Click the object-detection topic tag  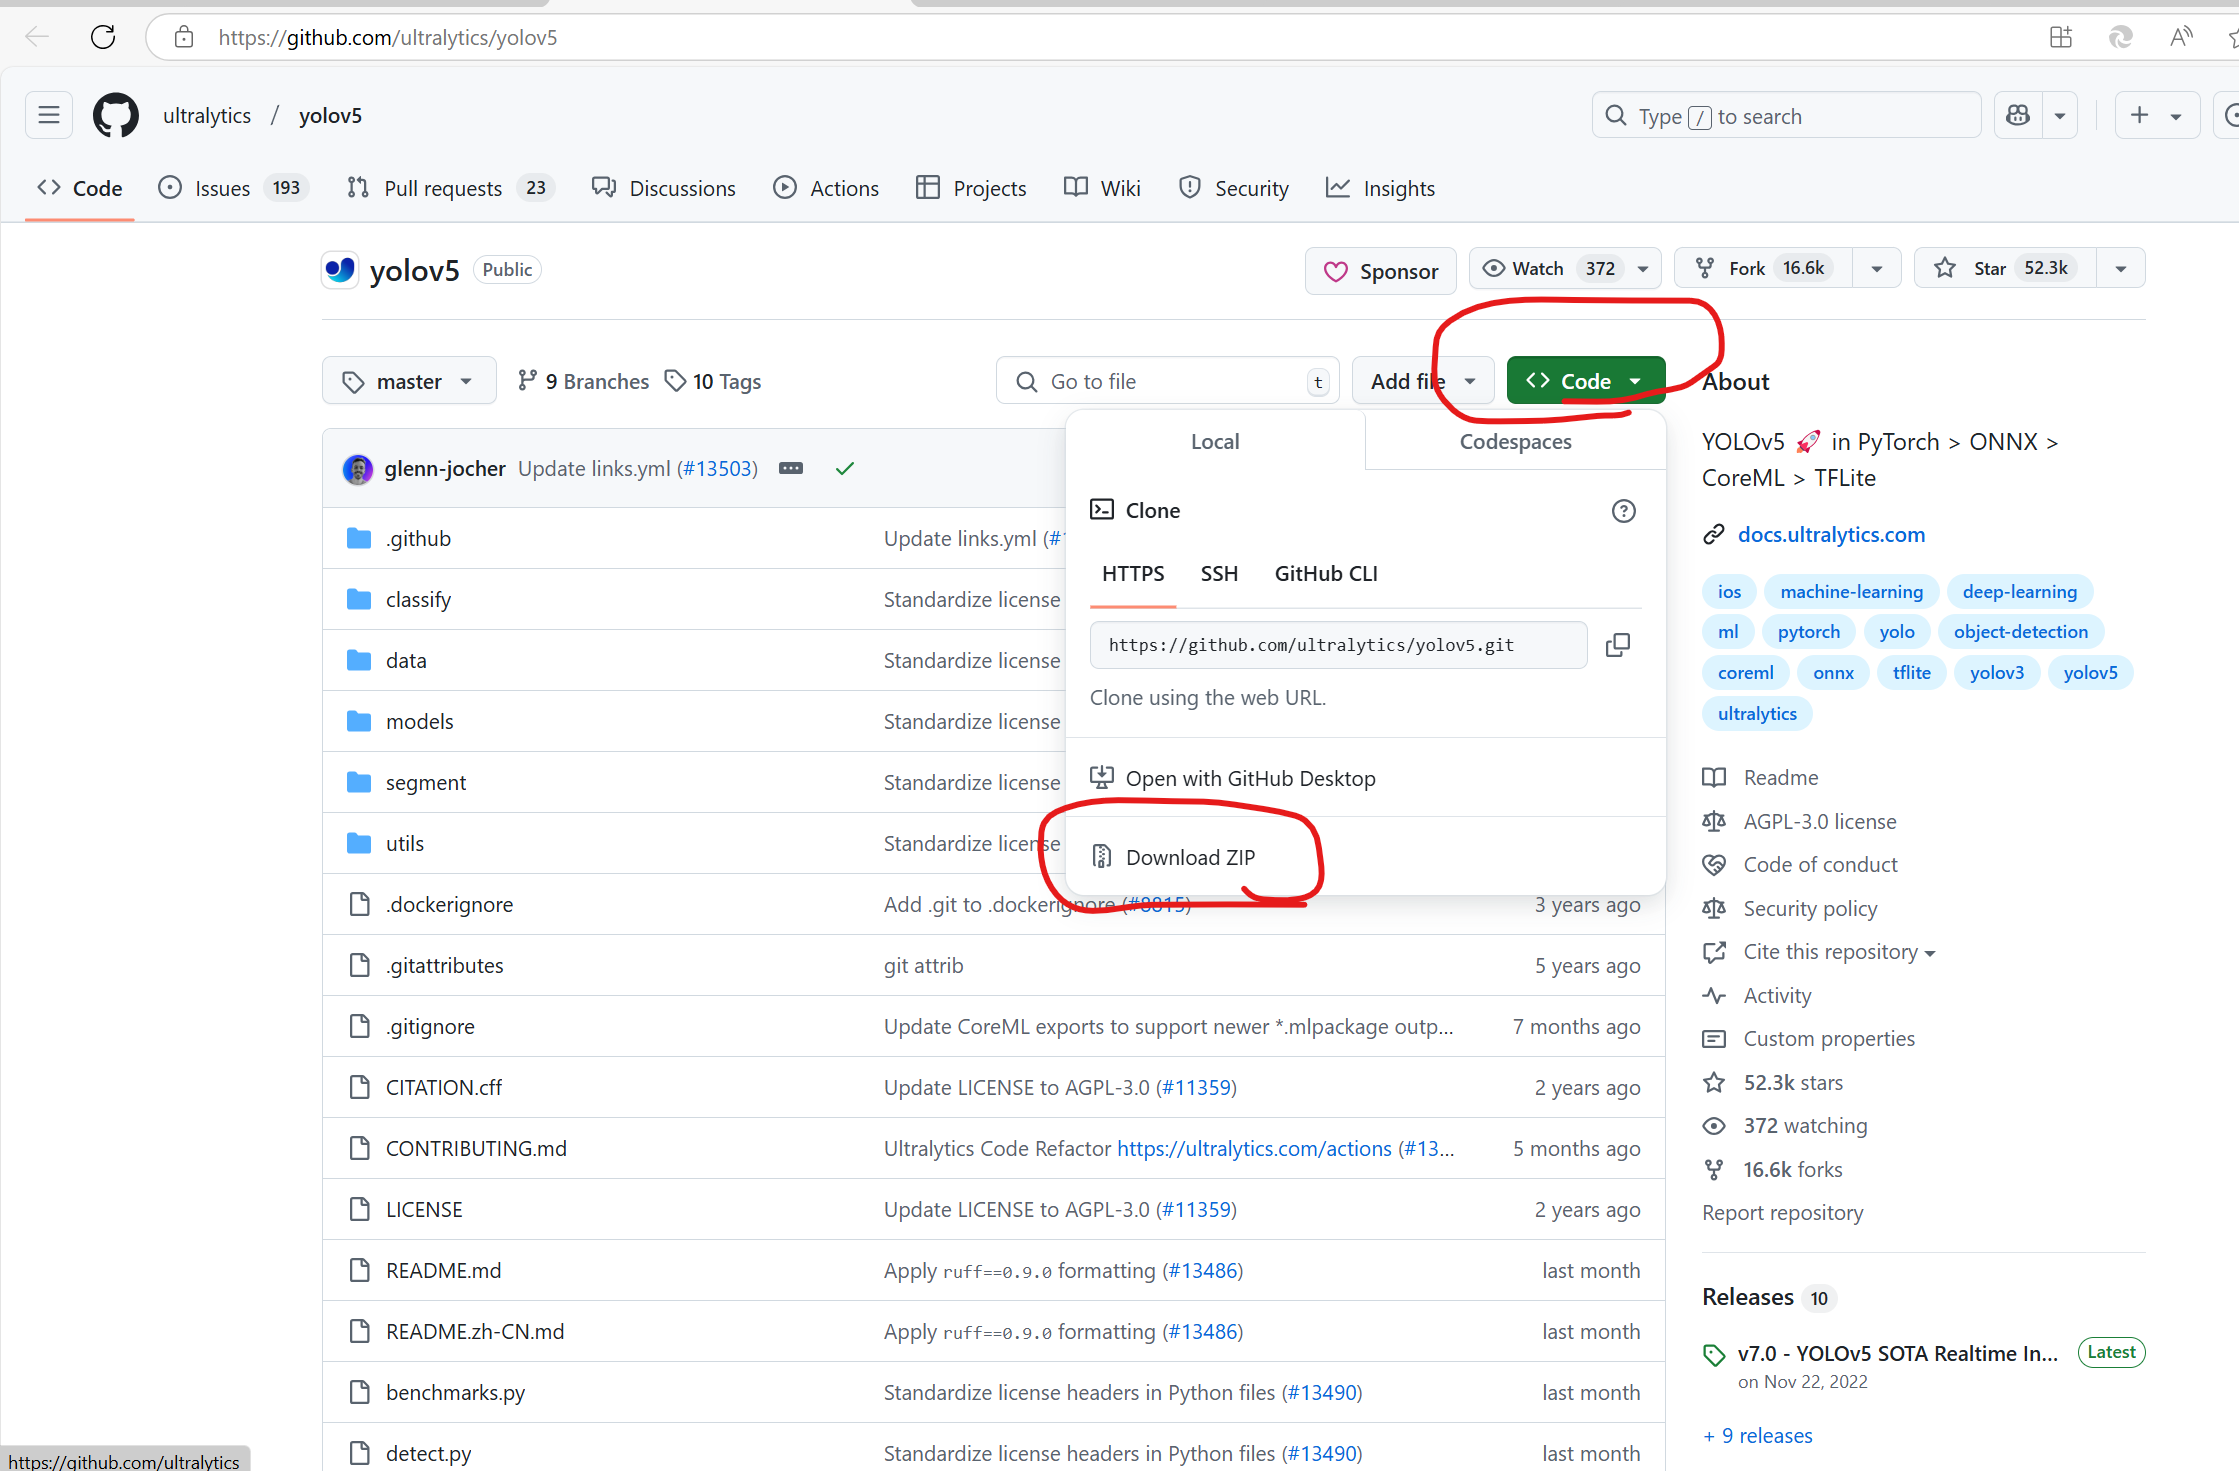point(2020,632)
